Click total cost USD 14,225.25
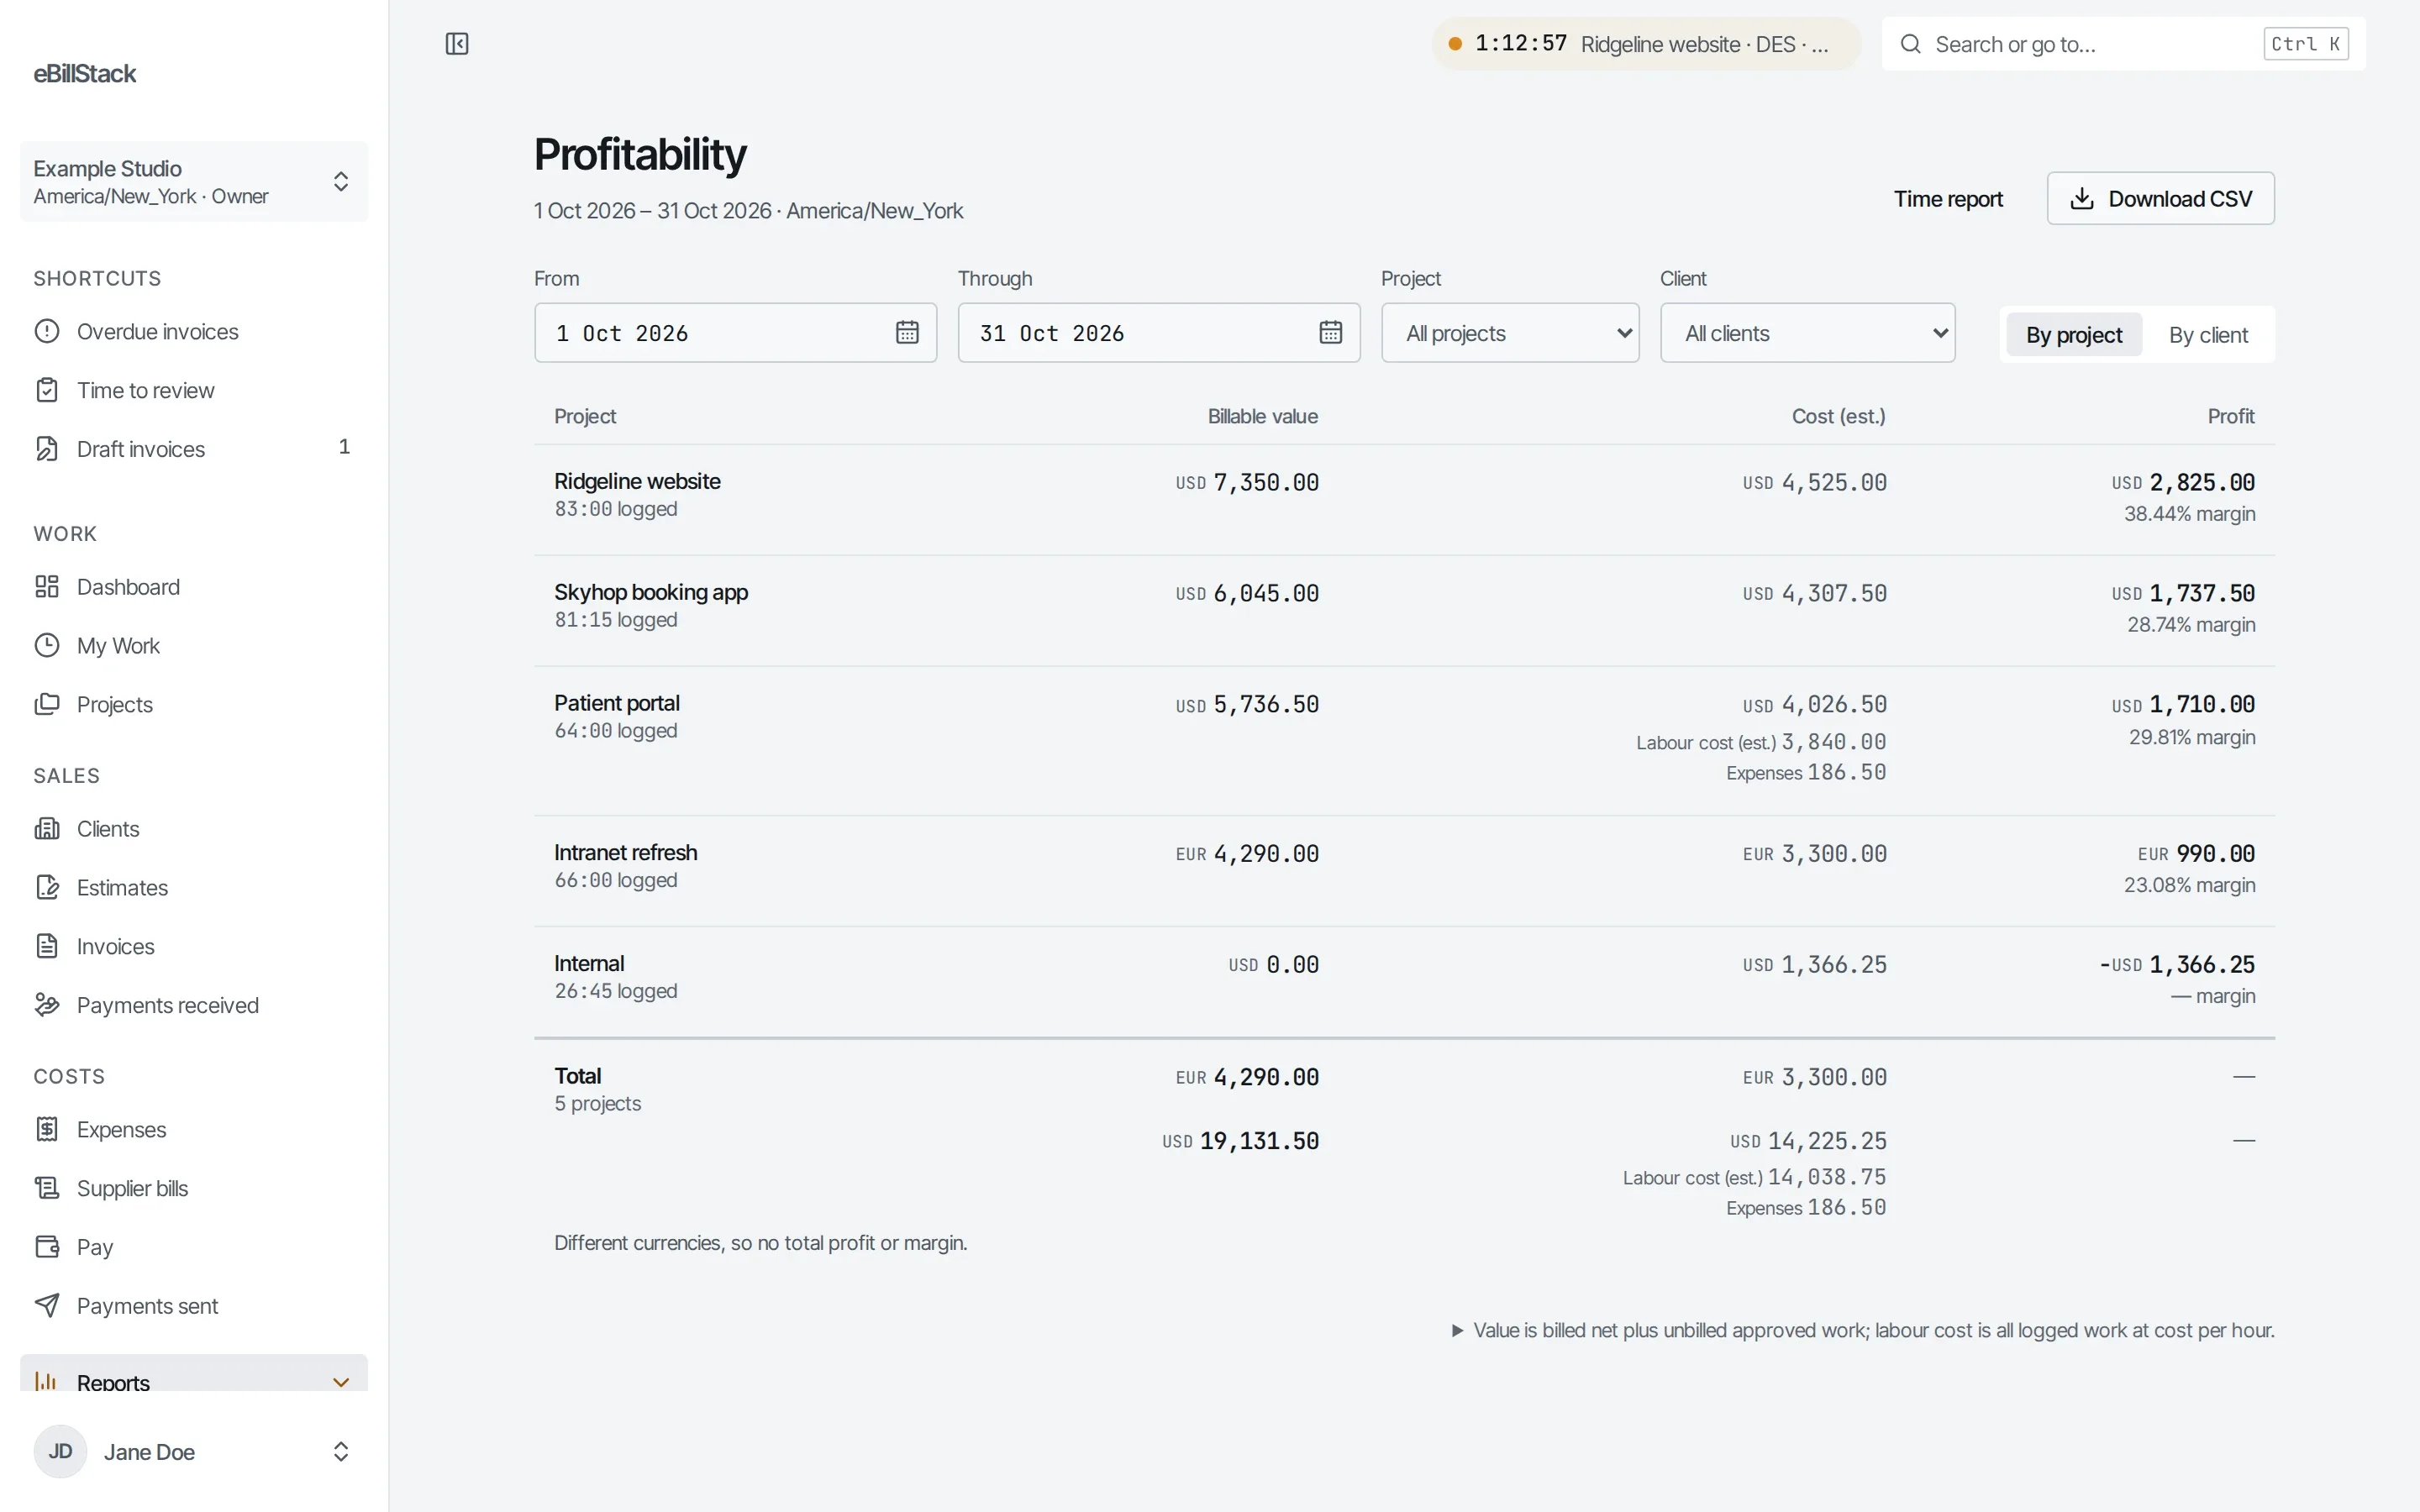 click(1808, 1141)
